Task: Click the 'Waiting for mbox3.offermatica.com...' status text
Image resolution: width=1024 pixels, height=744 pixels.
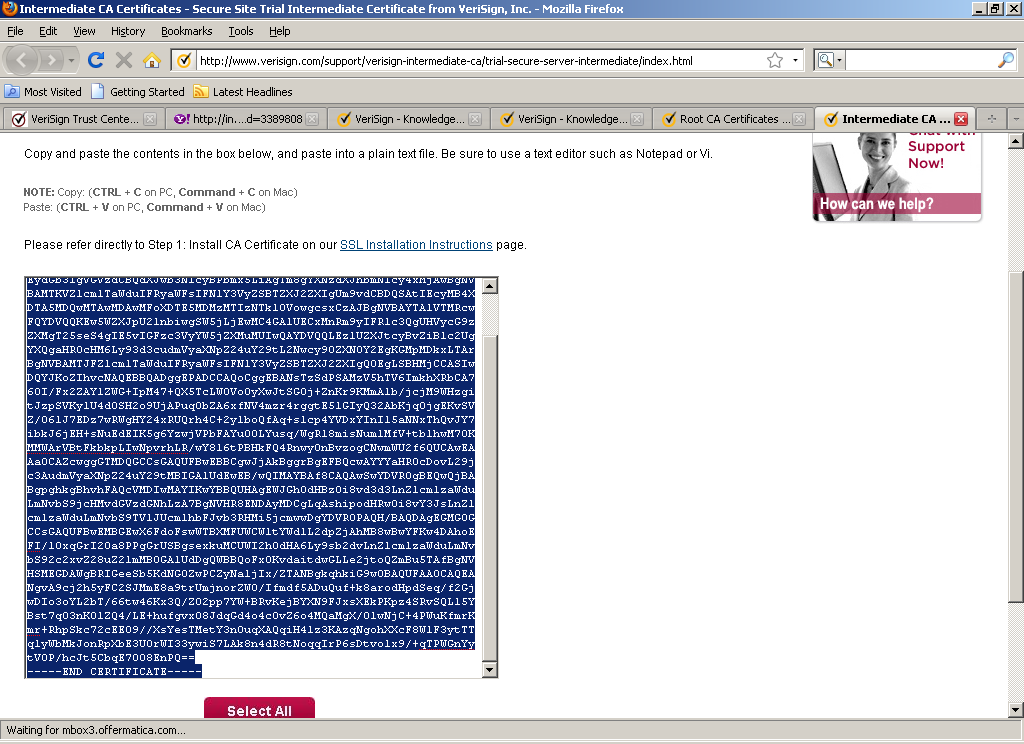Action: pos(96,730)
